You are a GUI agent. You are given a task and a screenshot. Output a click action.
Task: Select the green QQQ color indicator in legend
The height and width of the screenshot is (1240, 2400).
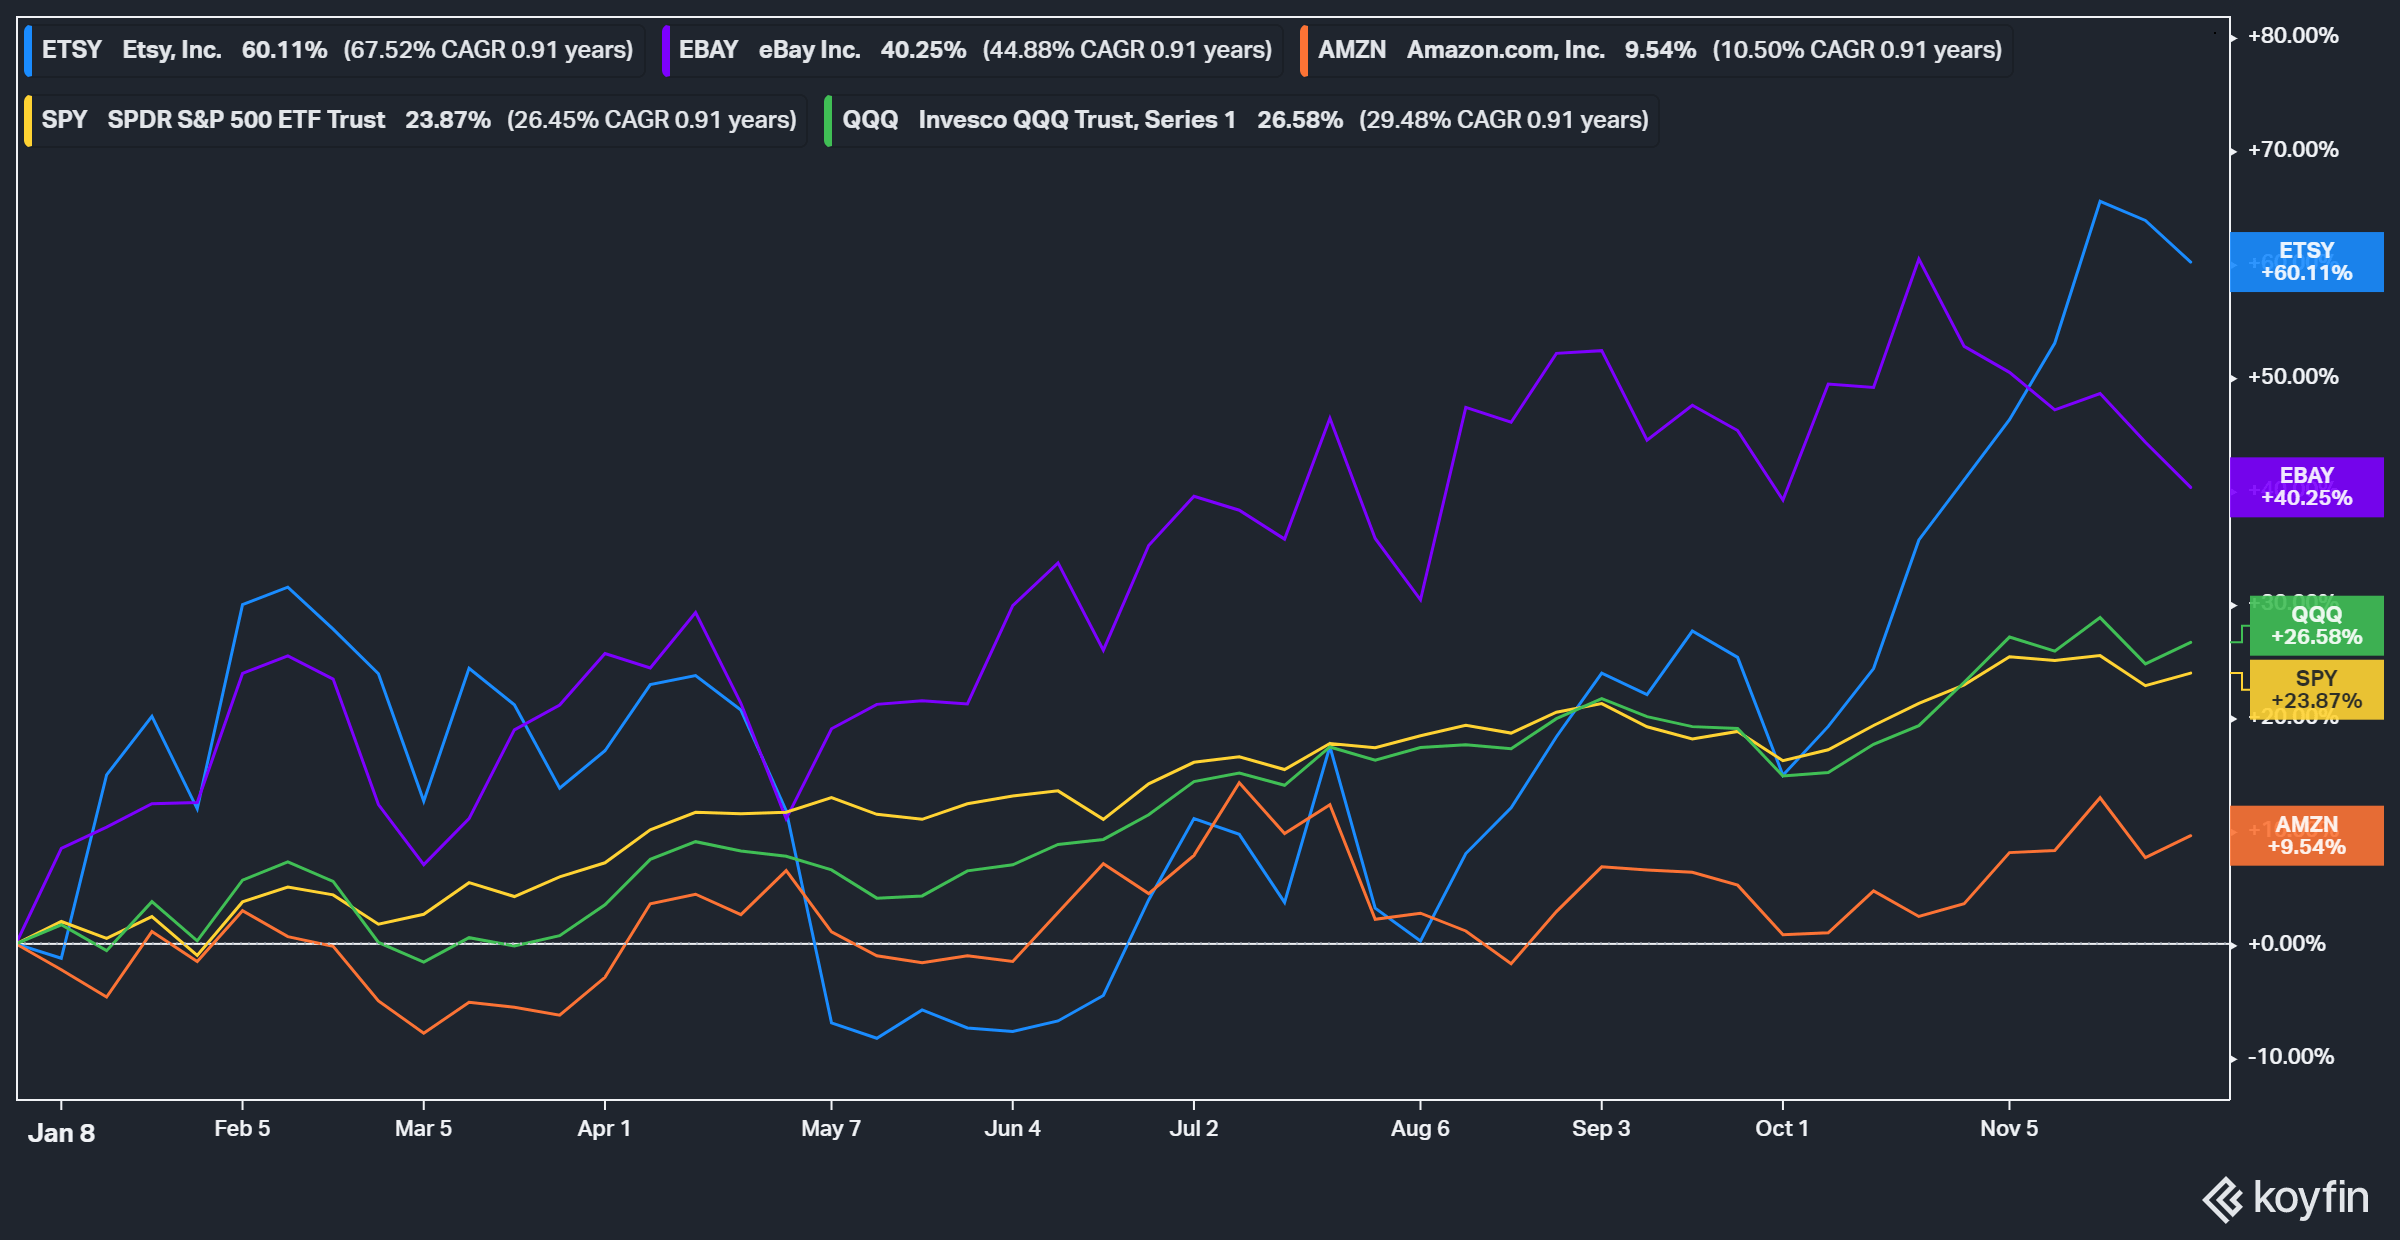tap(830, 119)
